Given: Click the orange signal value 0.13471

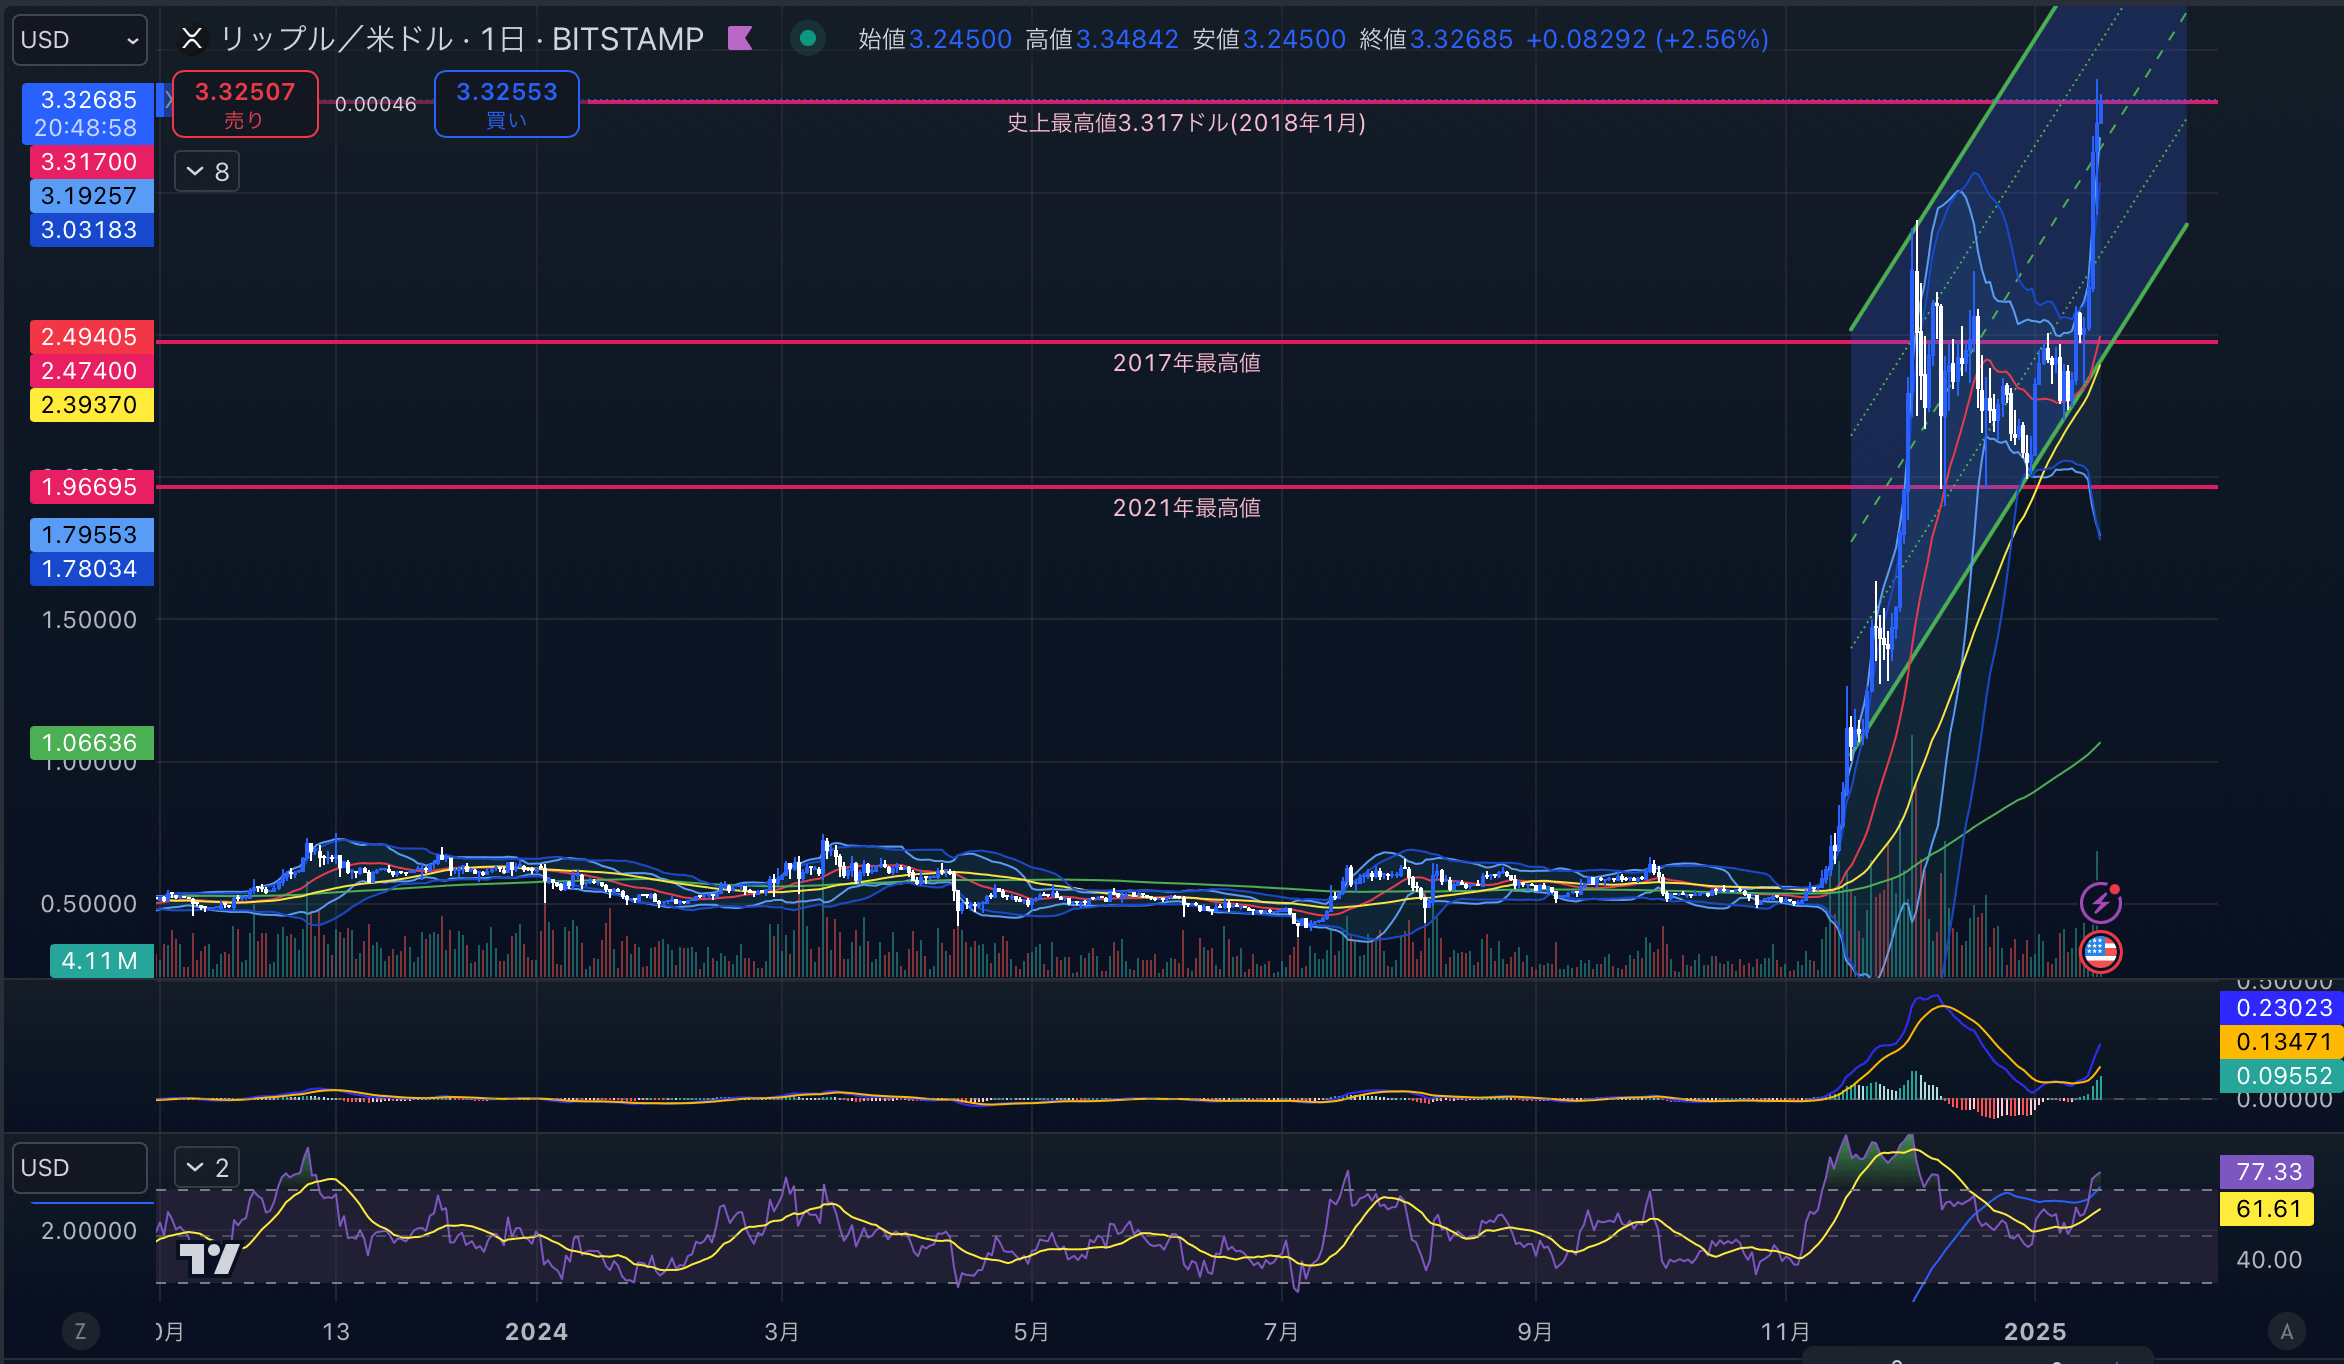Looking at the screenshot, I should point(2283,1042).
